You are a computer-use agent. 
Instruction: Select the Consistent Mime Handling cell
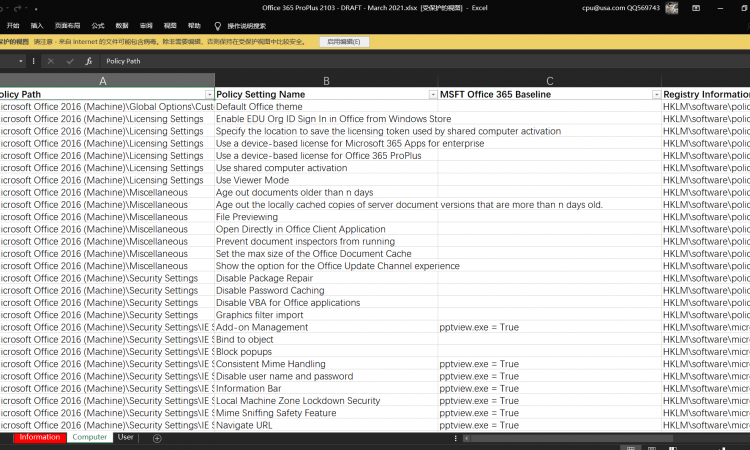pyautogui.click(x=326, y=364)
